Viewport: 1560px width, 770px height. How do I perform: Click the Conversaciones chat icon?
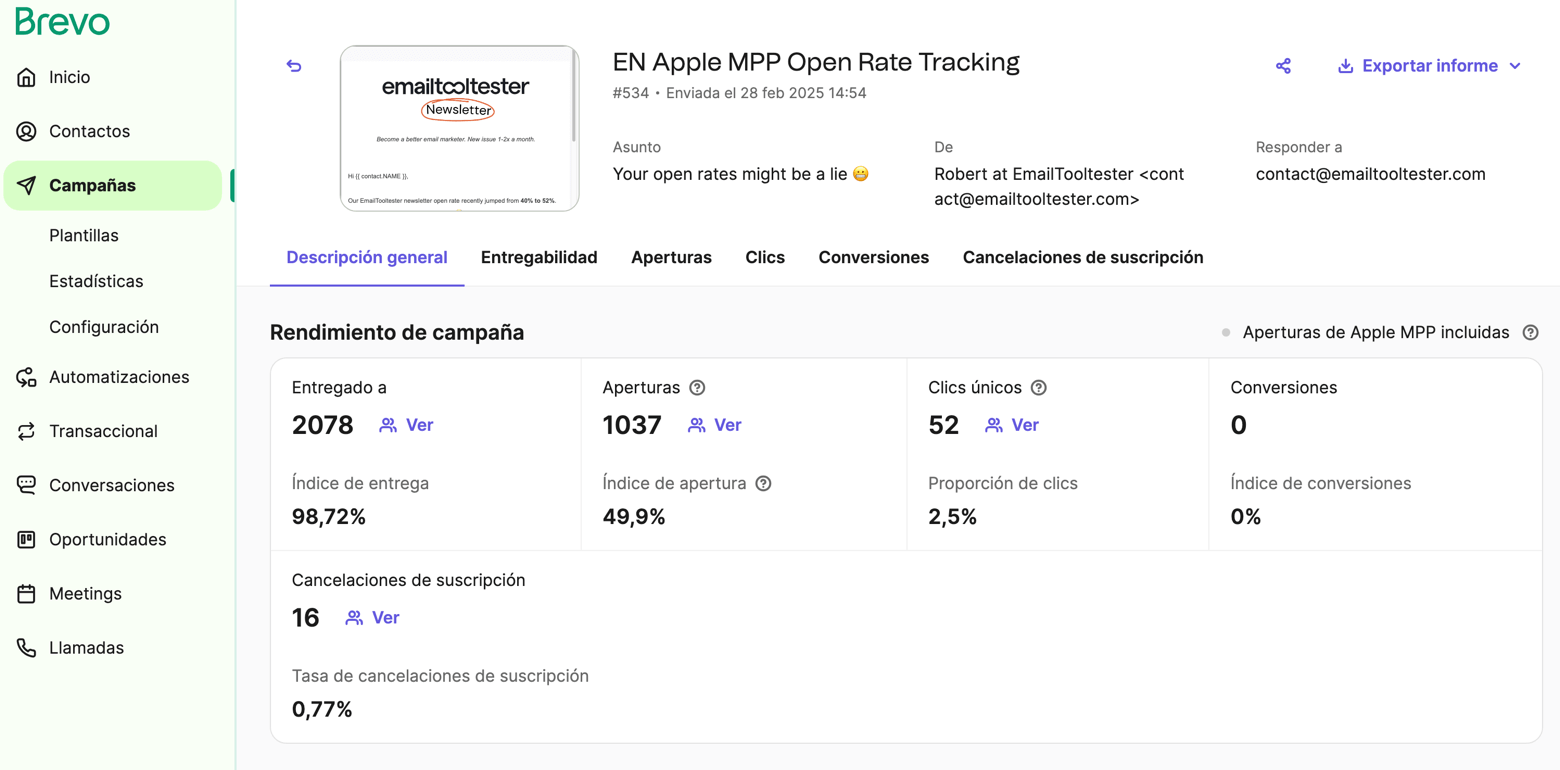(27, 485)
